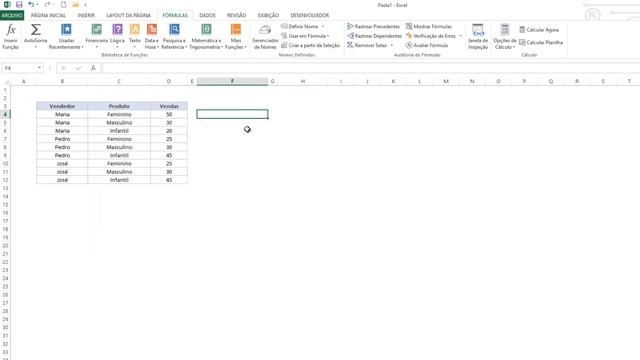640x360 pixels.
Task: Click Calcular Agora
Action: [x=539, y=30]
